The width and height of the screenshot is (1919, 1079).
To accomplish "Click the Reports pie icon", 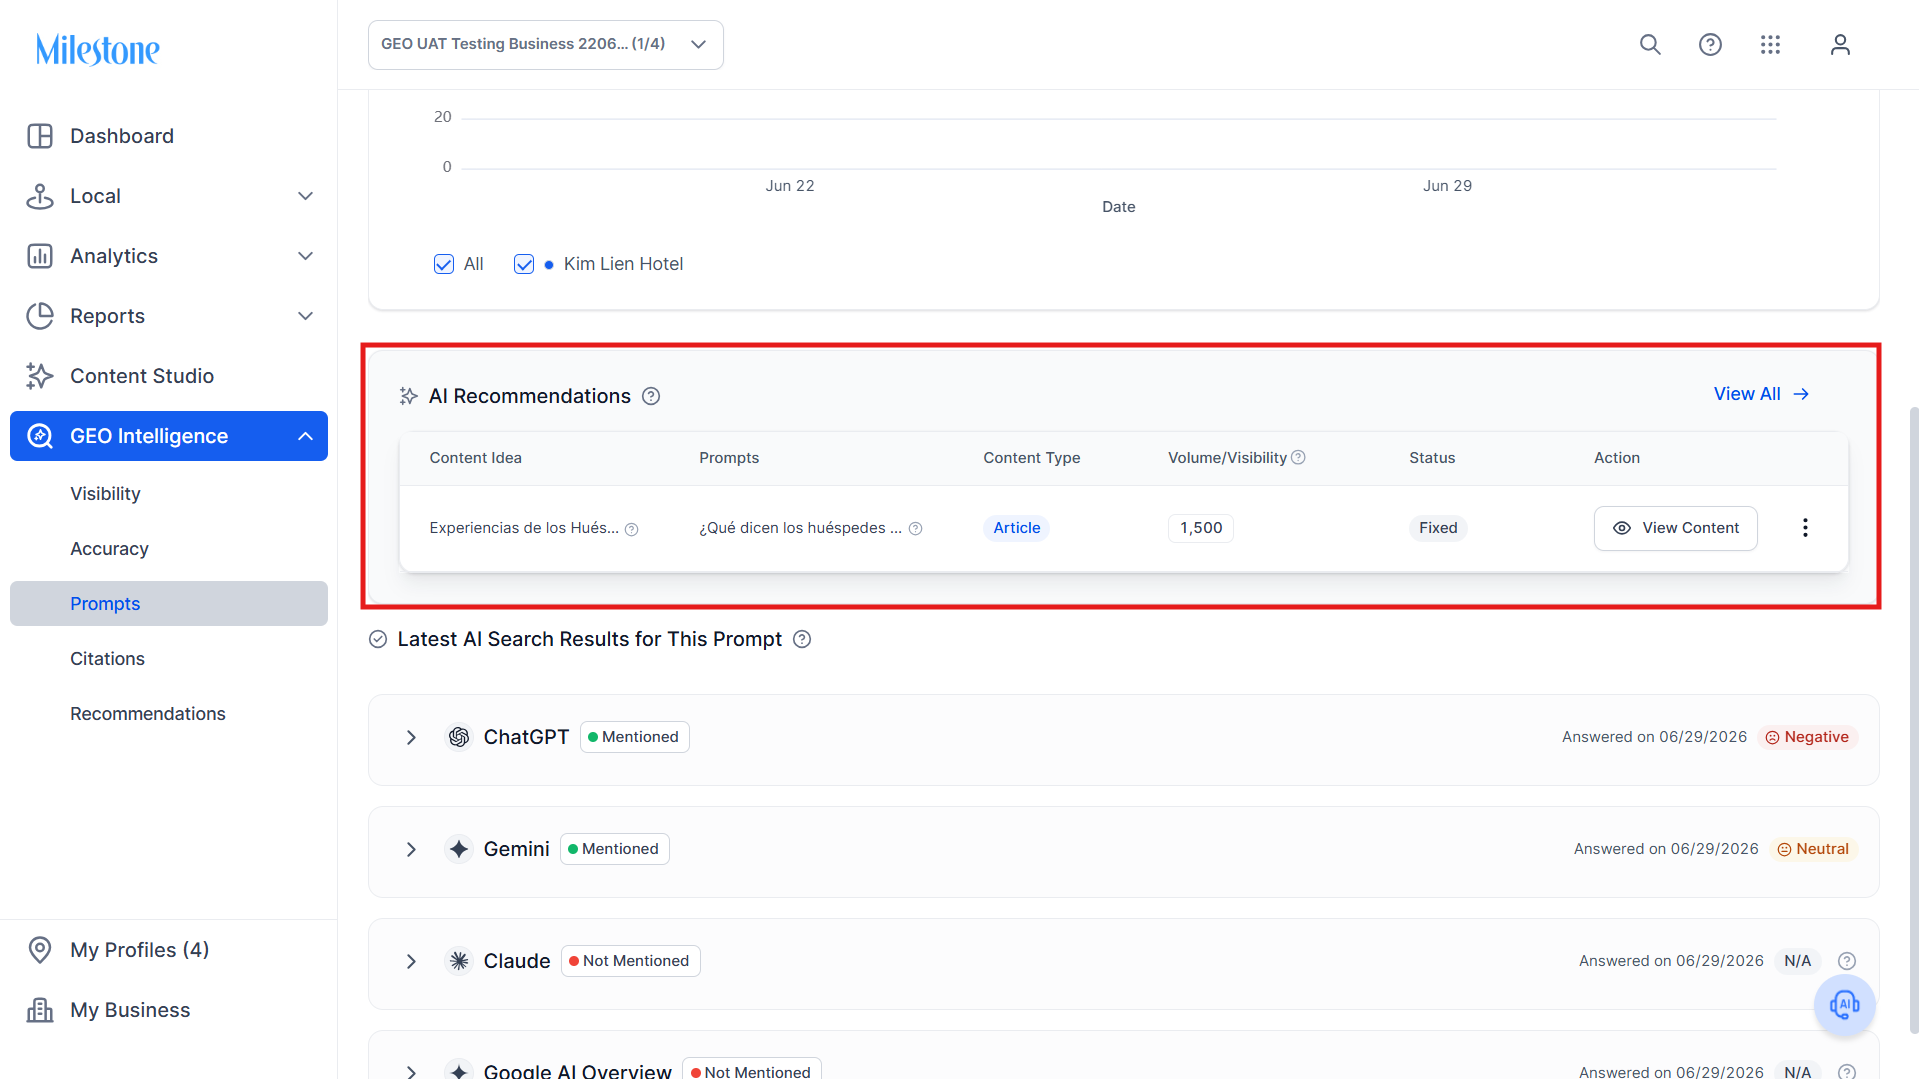I will click(40, 316).
